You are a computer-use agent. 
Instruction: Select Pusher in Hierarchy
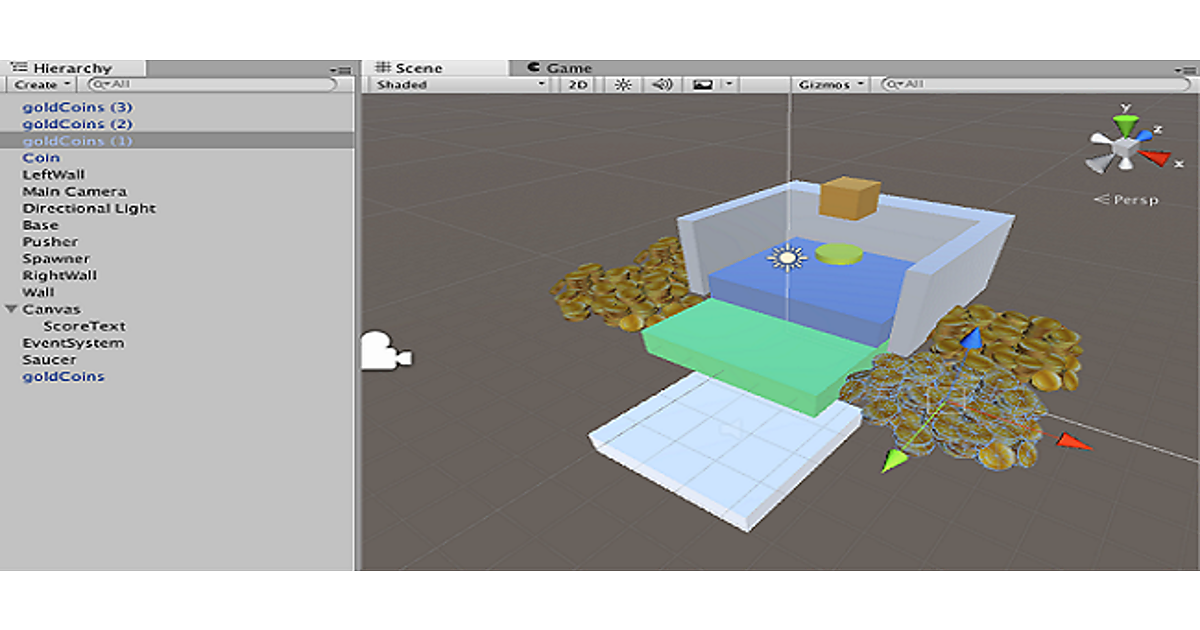pyautogui.click(x=50, y=242)
